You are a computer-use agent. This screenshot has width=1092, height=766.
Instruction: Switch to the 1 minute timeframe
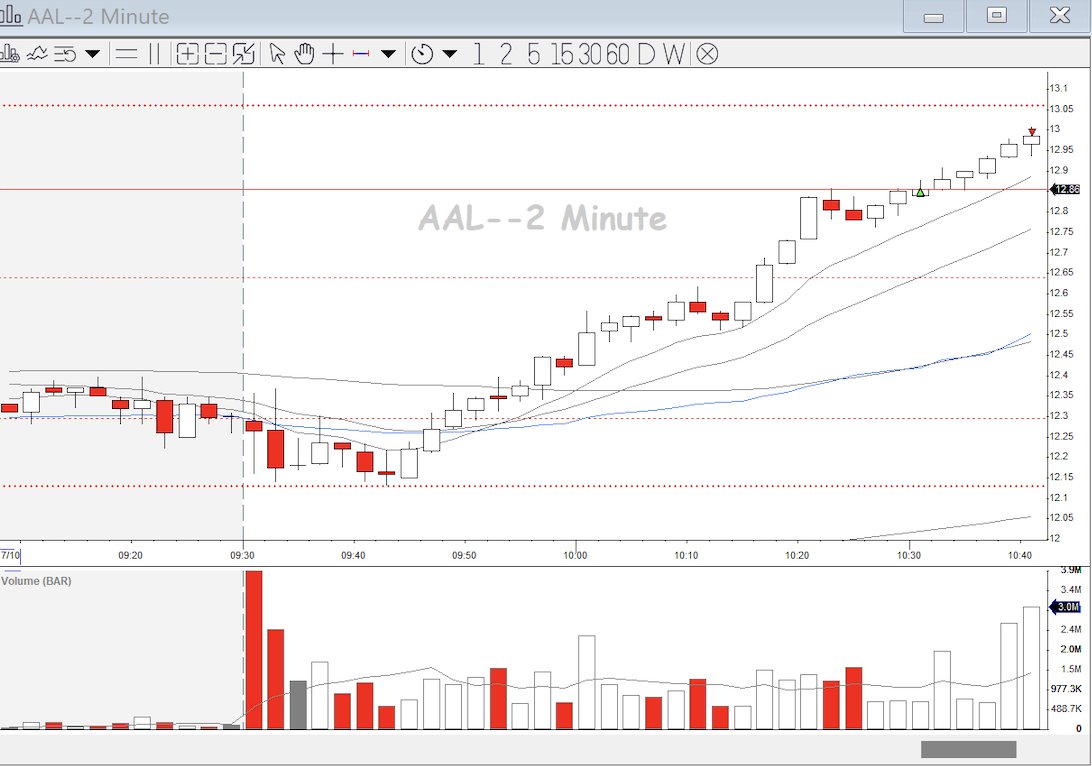coord(478,54)
